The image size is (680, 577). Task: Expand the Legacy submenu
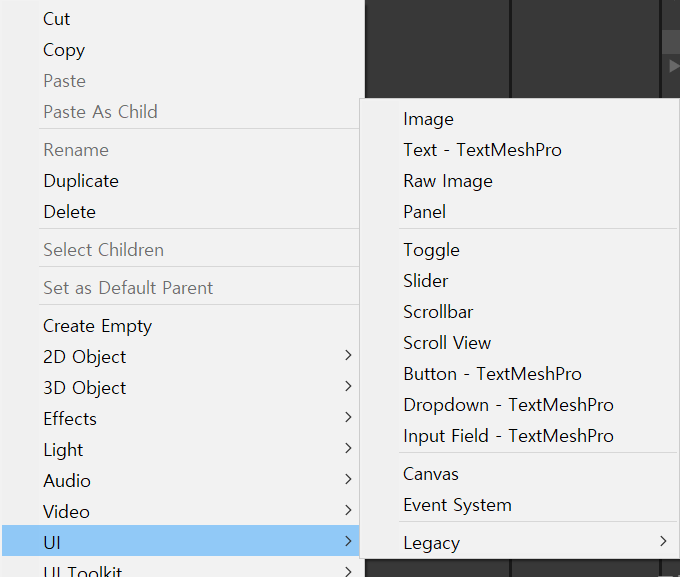pos(520,543)
